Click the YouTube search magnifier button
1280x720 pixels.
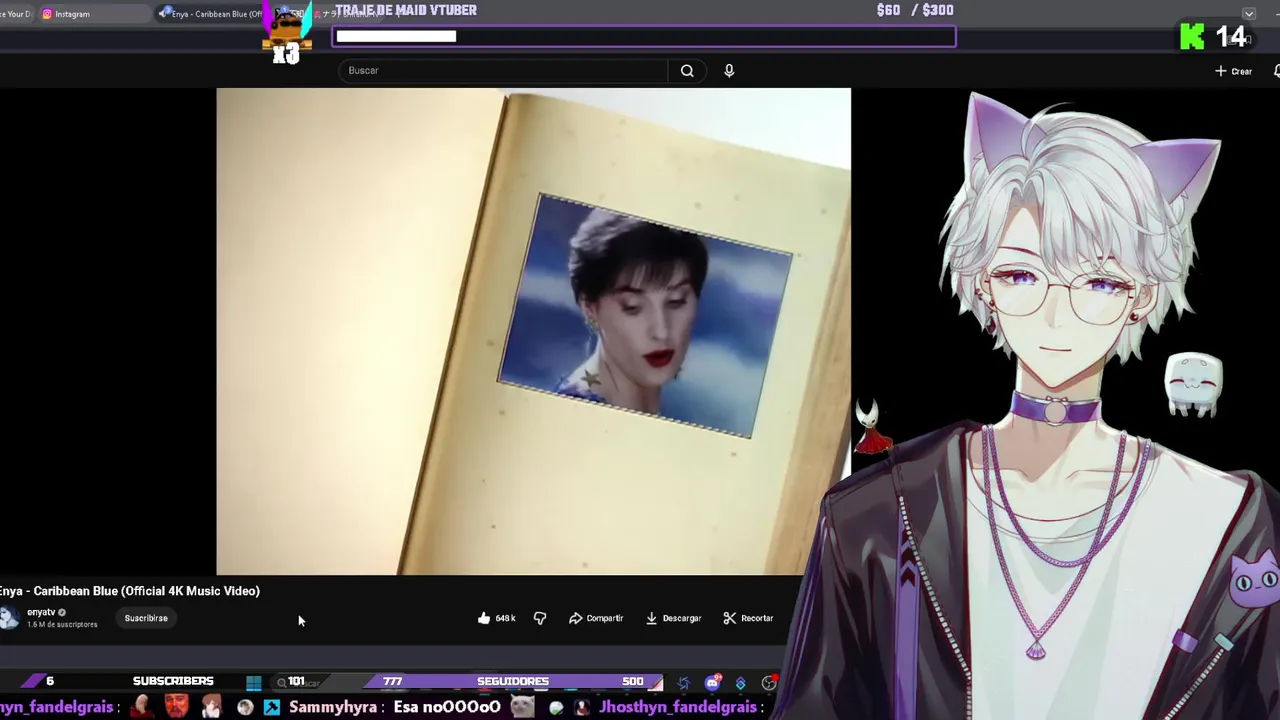[x=687, y=71]
